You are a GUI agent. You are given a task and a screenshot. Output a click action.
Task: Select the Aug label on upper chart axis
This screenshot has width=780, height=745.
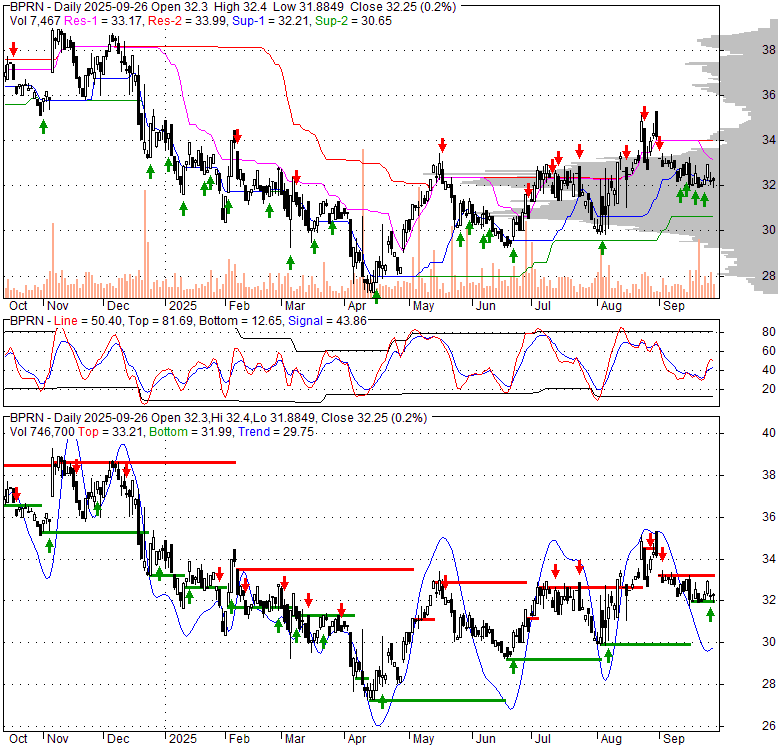point(611,306)
